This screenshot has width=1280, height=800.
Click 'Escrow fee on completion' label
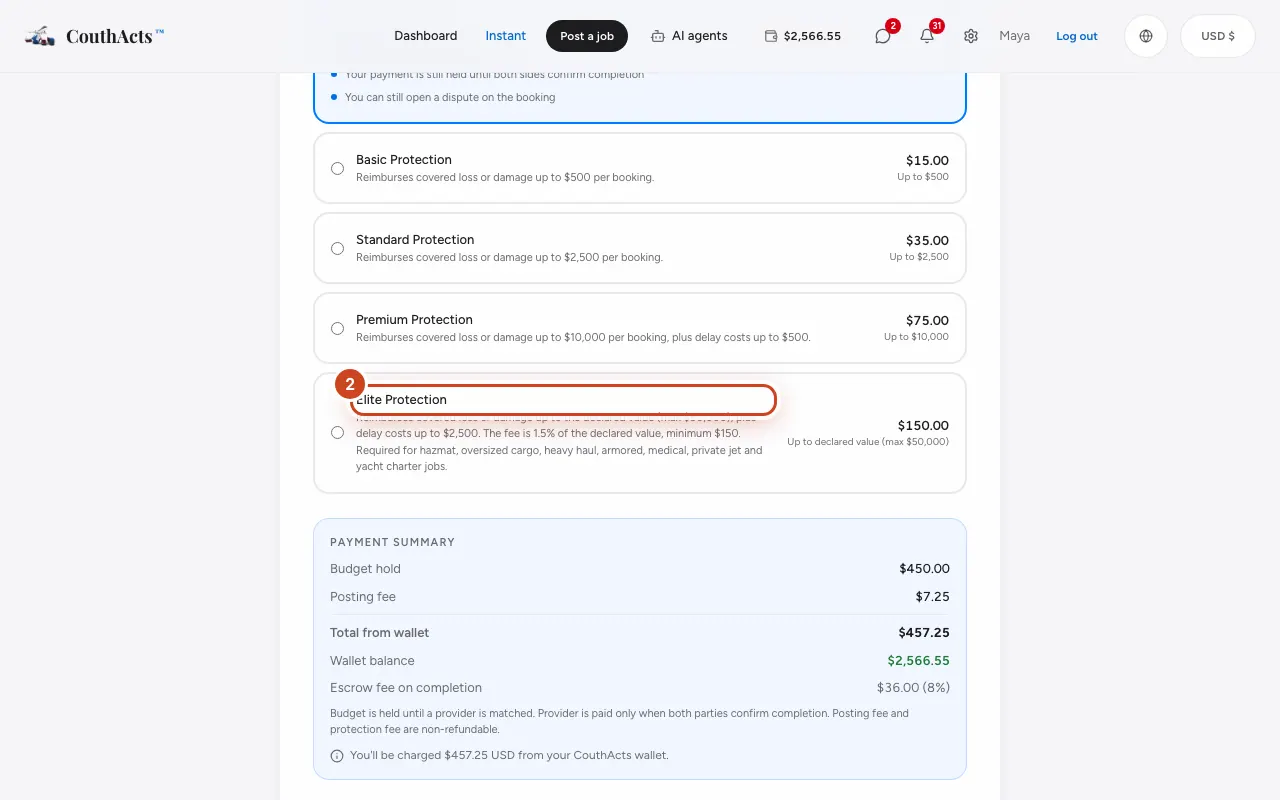(406, 688)
